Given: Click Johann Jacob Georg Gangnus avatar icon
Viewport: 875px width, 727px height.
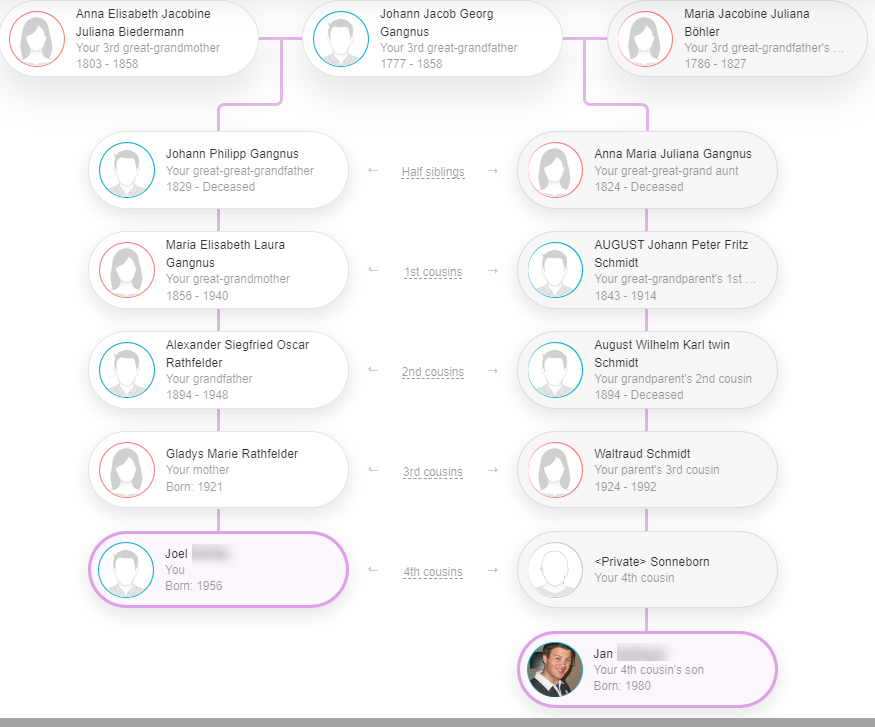Looking at the screenshot, I should [x=341, y=39].
